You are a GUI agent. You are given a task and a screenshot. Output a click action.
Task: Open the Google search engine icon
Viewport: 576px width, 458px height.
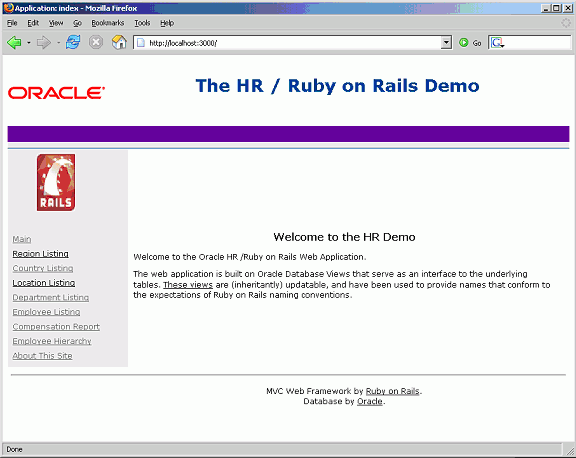pyautogui.click(x=498, y=43)
